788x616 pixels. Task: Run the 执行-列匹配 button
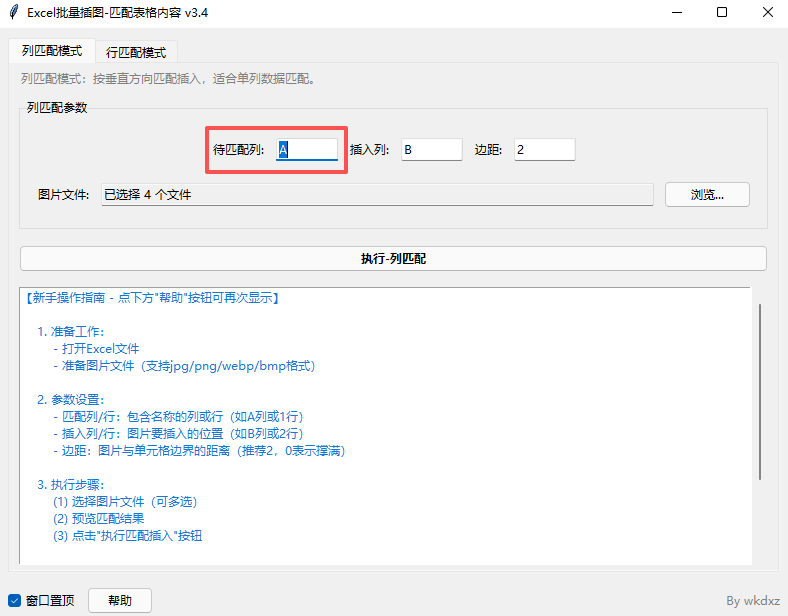(x=393, y=259)
